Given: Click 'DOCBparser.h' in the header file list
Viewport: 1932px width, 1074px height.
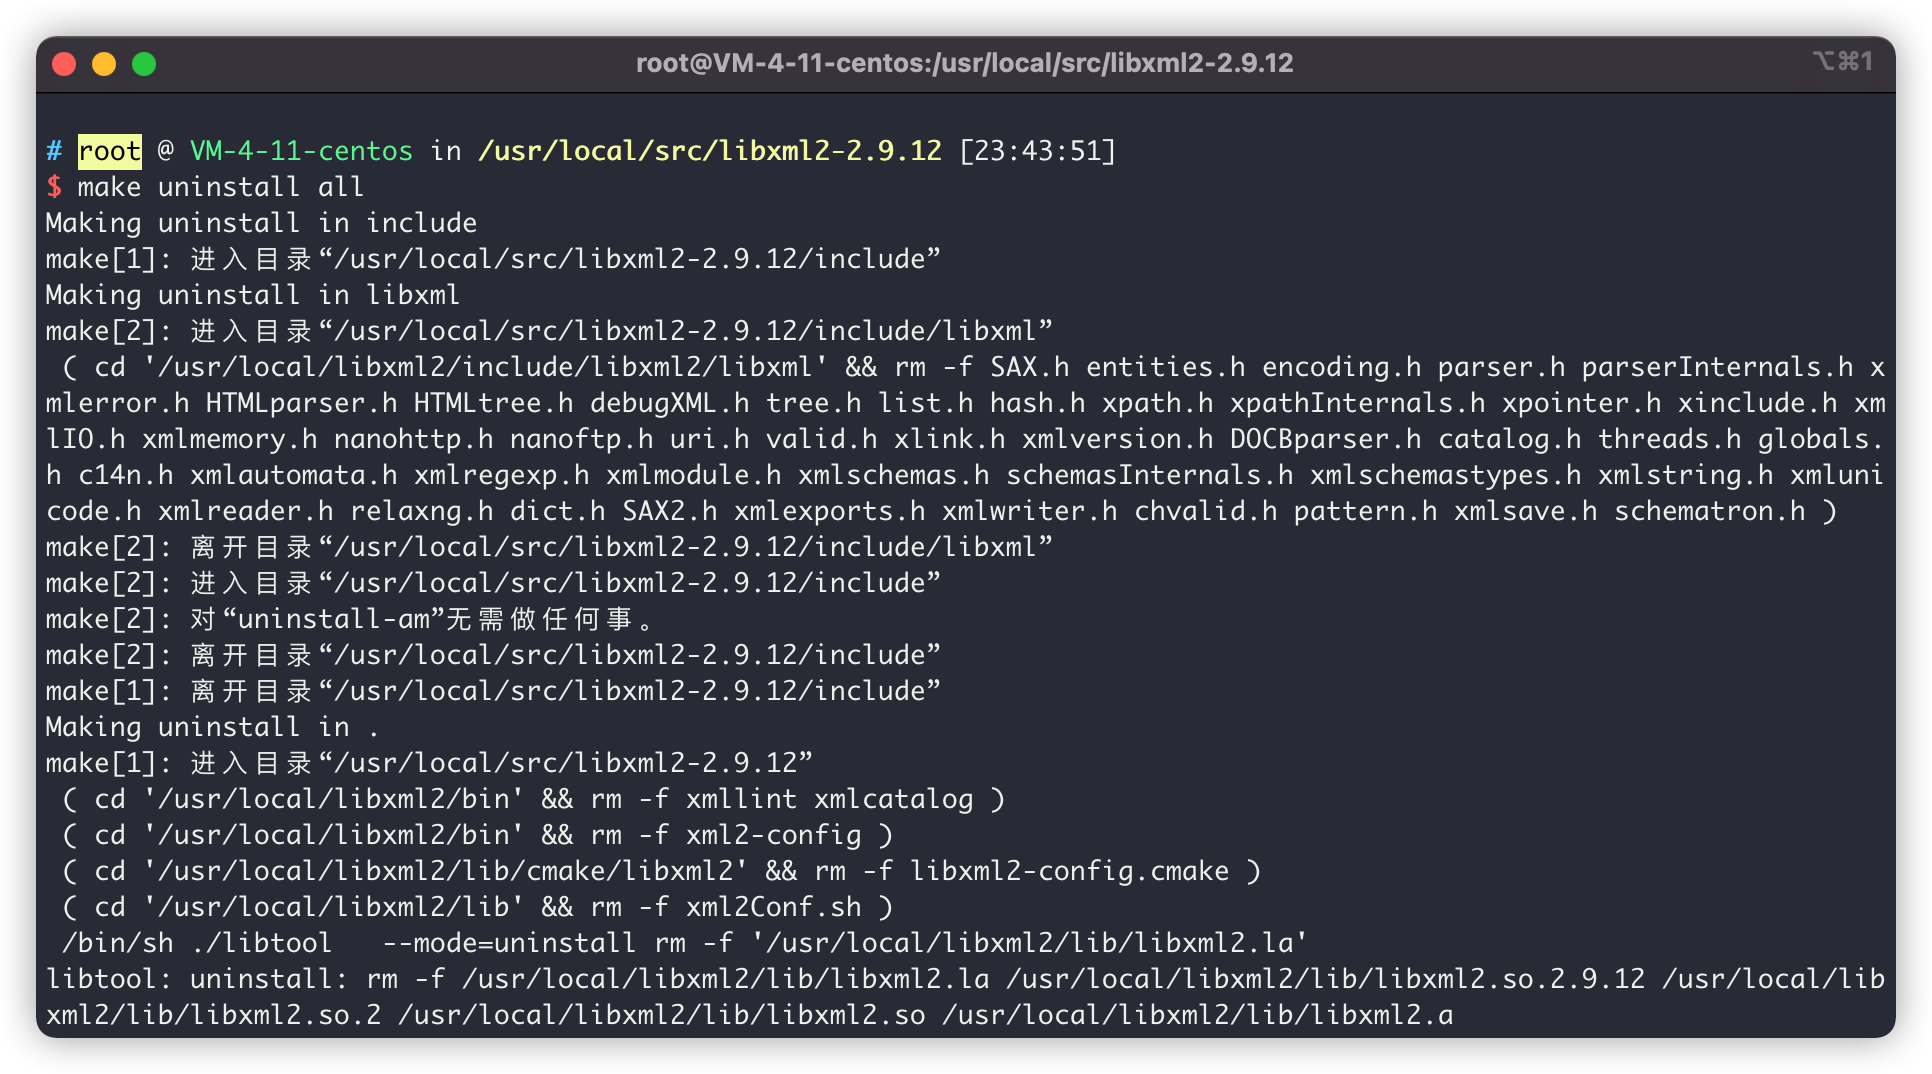Looking at the screenshot, I should 1325,439.
